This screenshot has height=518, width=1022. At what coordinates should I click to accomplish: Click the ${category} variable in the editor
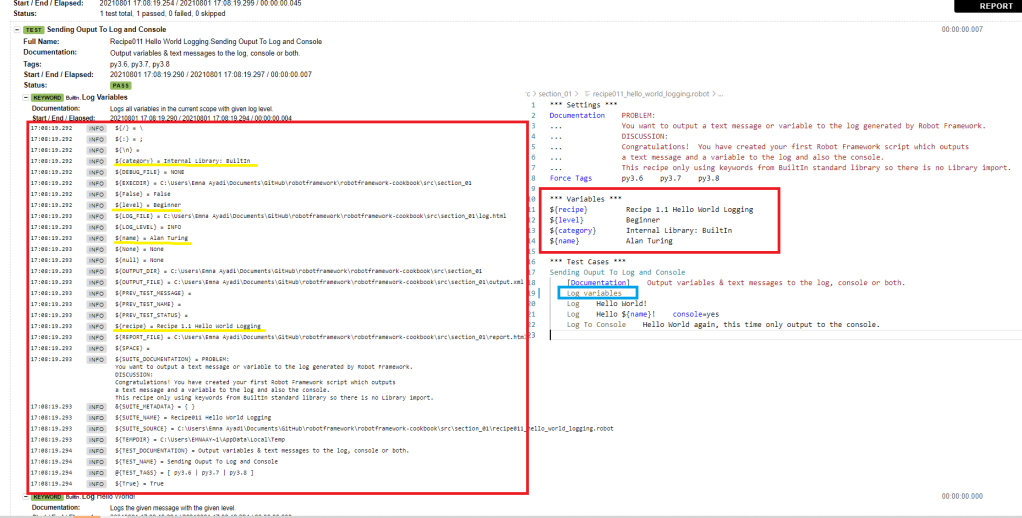[x=572, y=230]
